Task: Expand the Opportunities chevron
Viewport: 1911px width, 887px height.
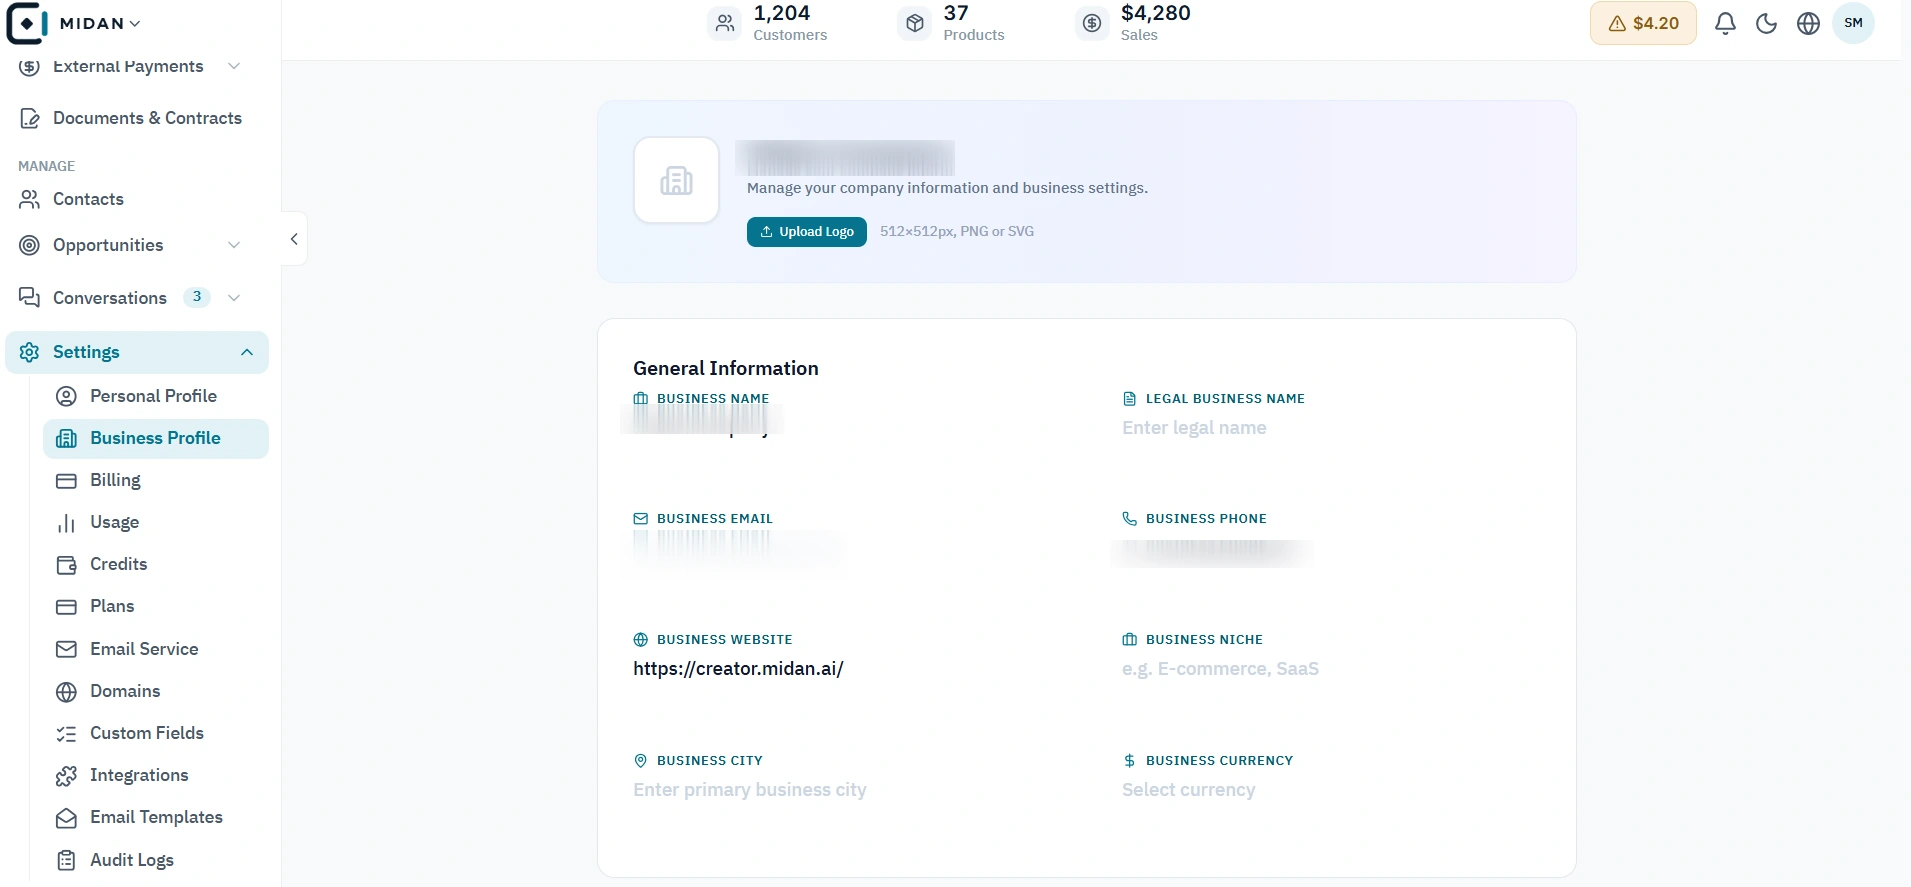Action: click(234, 245)
